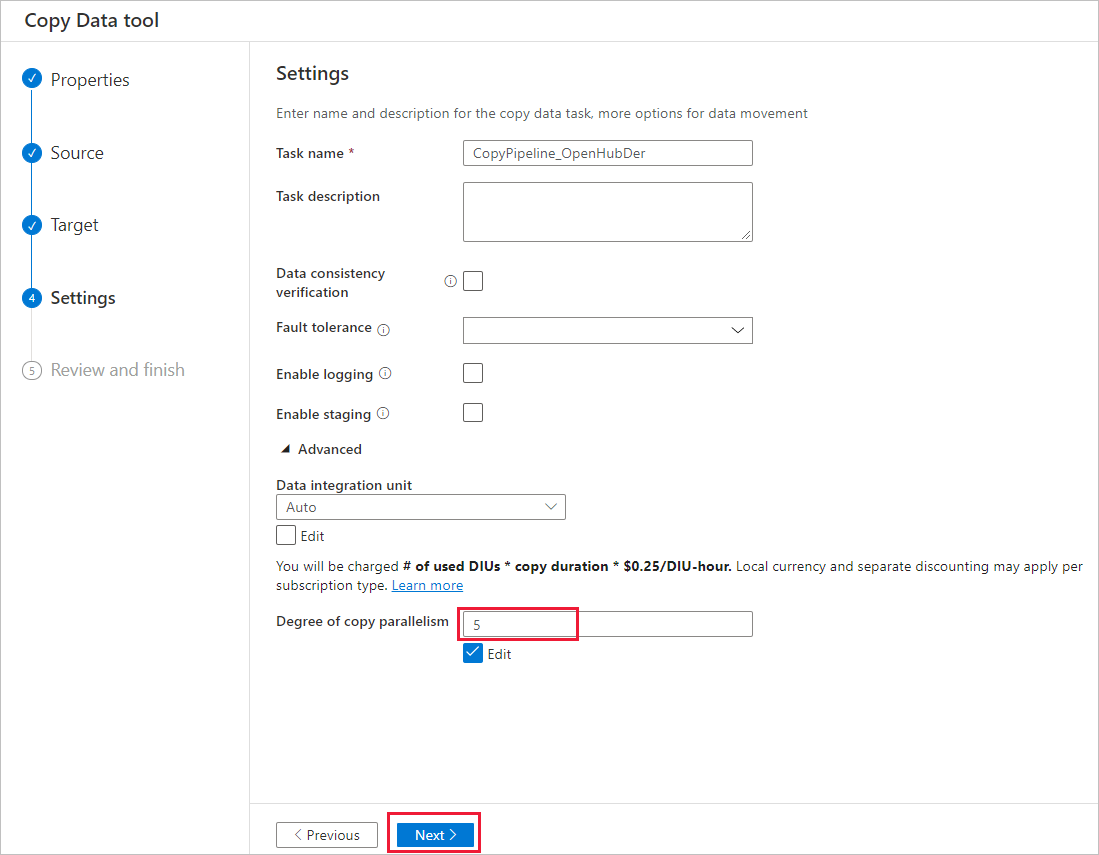Click the info icon beside Data consistency verification
The width and height of the screenshot is (1099, 855).
coord(450,281)
